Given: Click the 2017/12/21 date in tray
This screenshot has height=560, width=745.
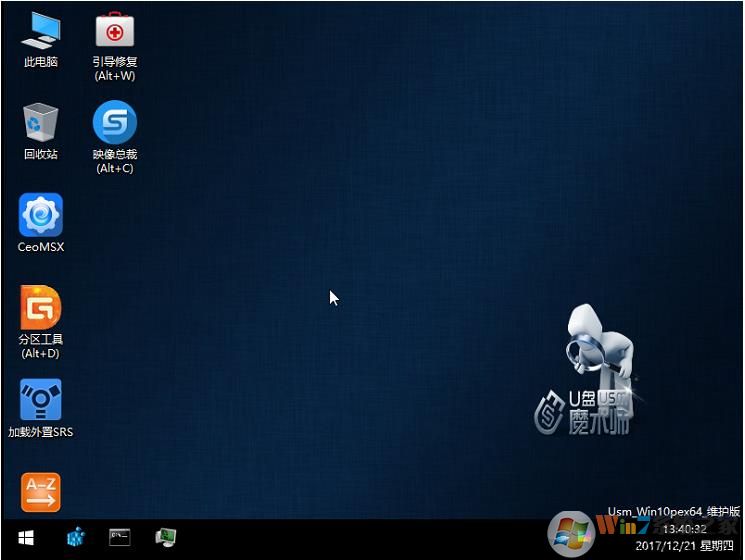Looking at the screenshot, I should 685,546.
